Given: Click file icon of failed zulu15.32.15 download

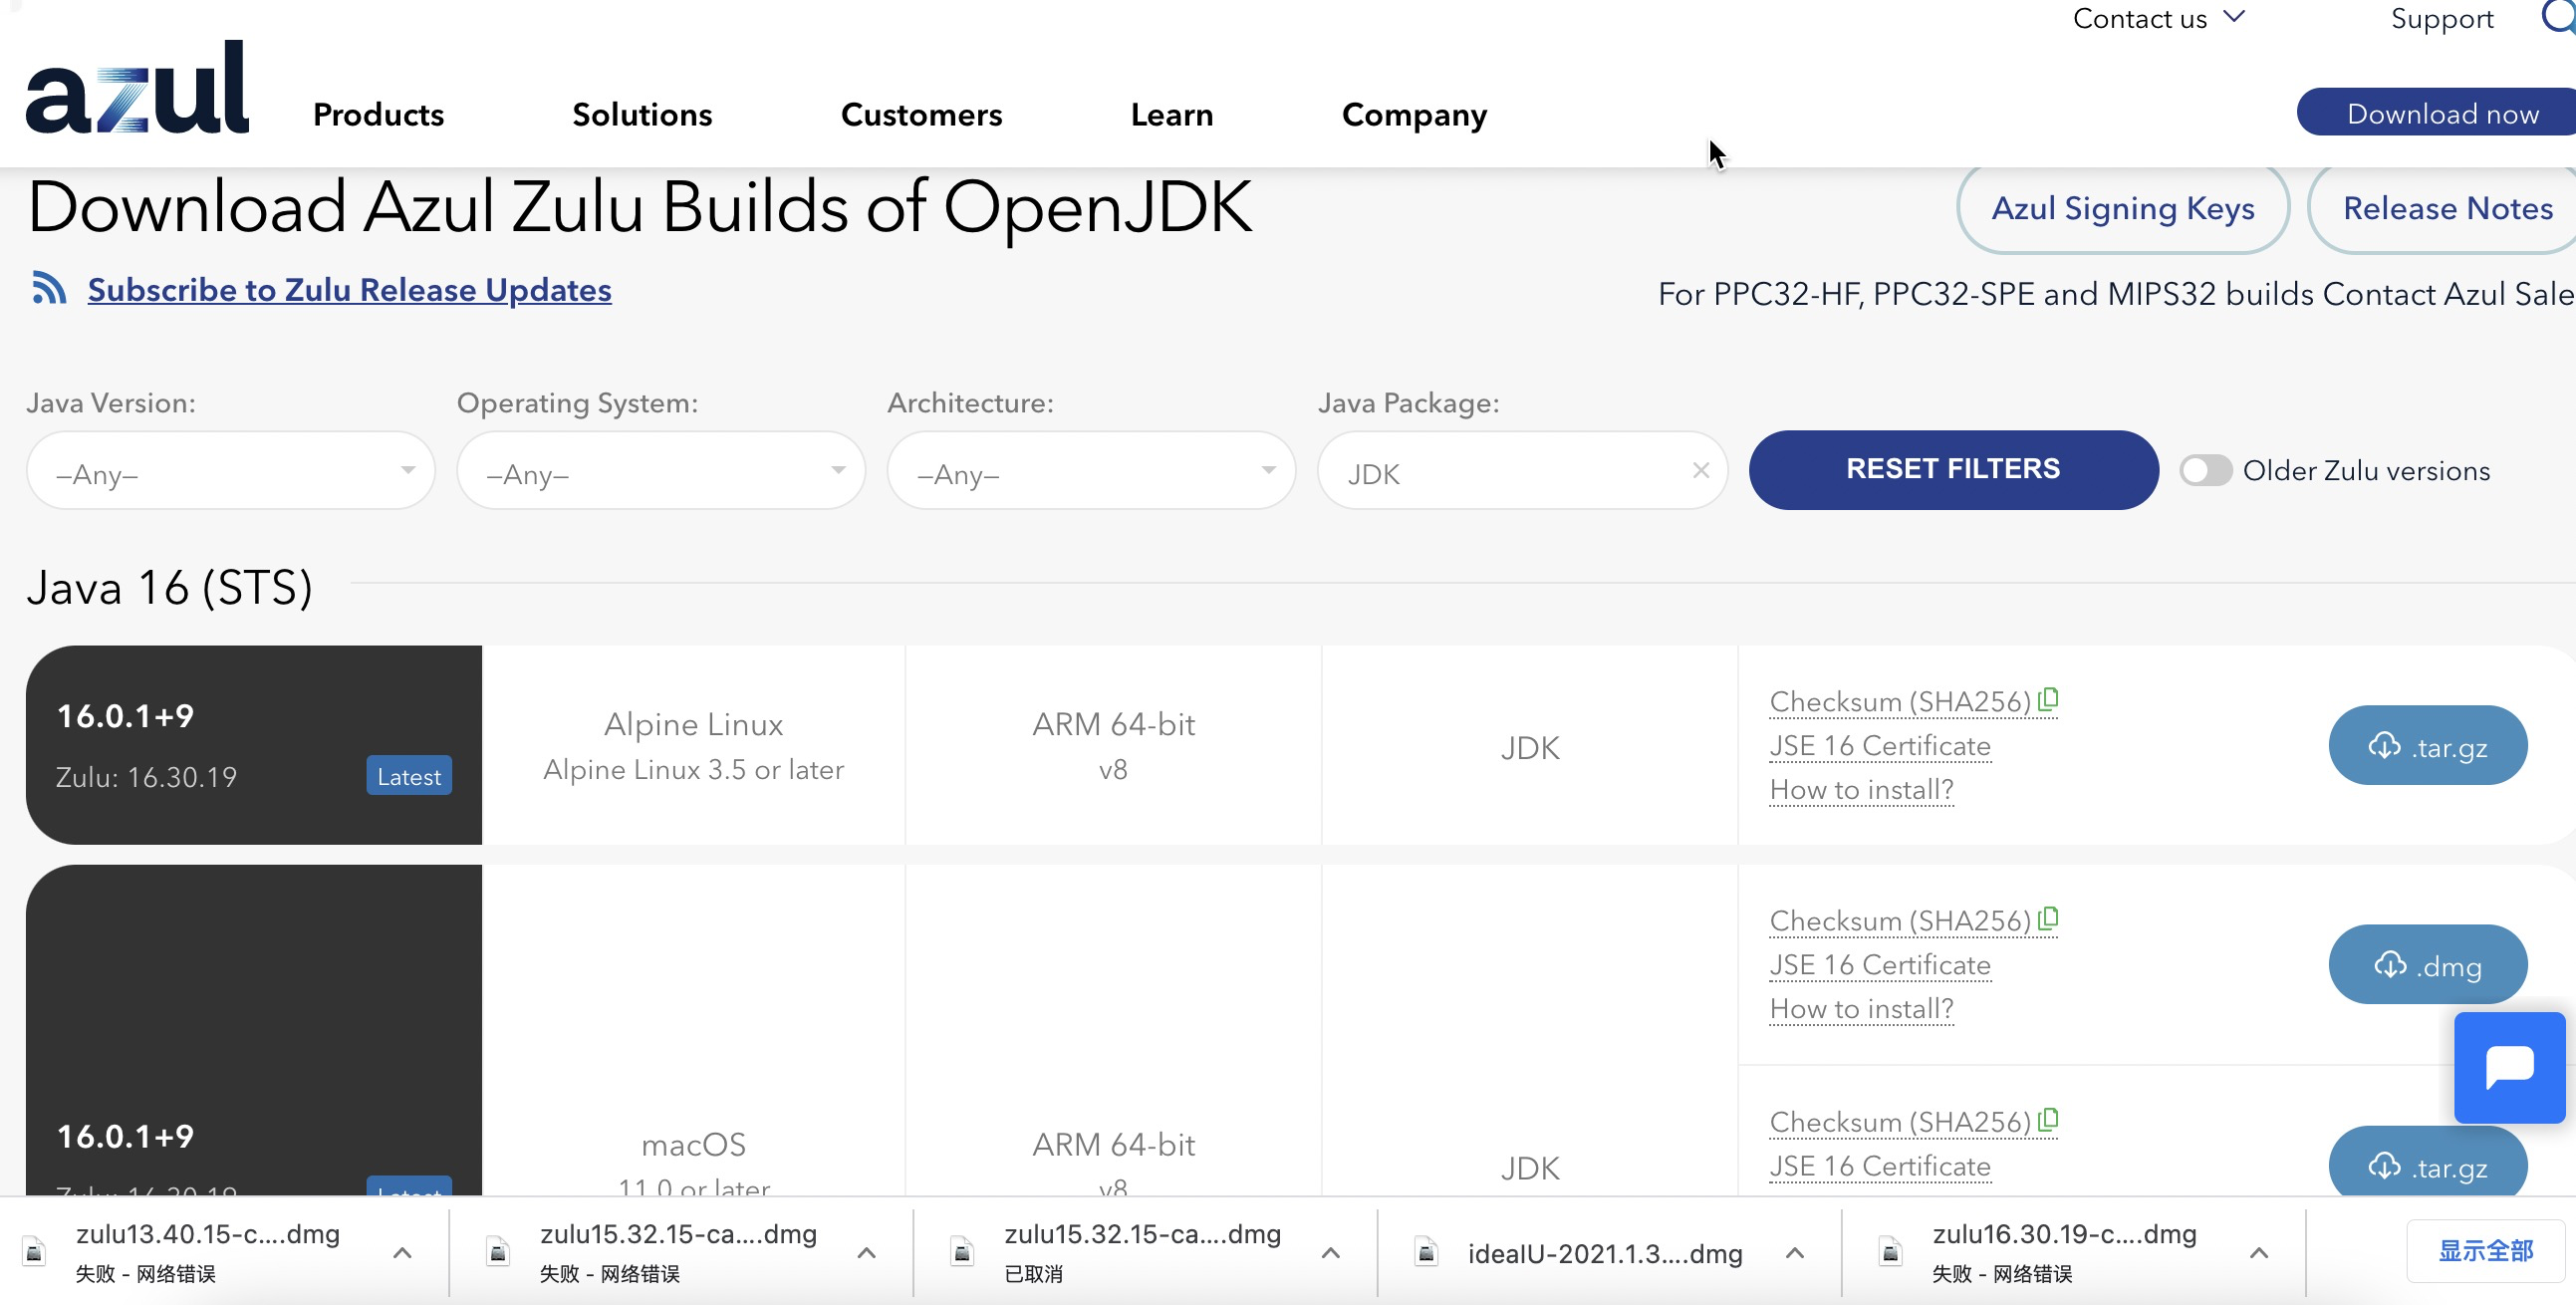Looking at the screenshot, I should 498,1252.
